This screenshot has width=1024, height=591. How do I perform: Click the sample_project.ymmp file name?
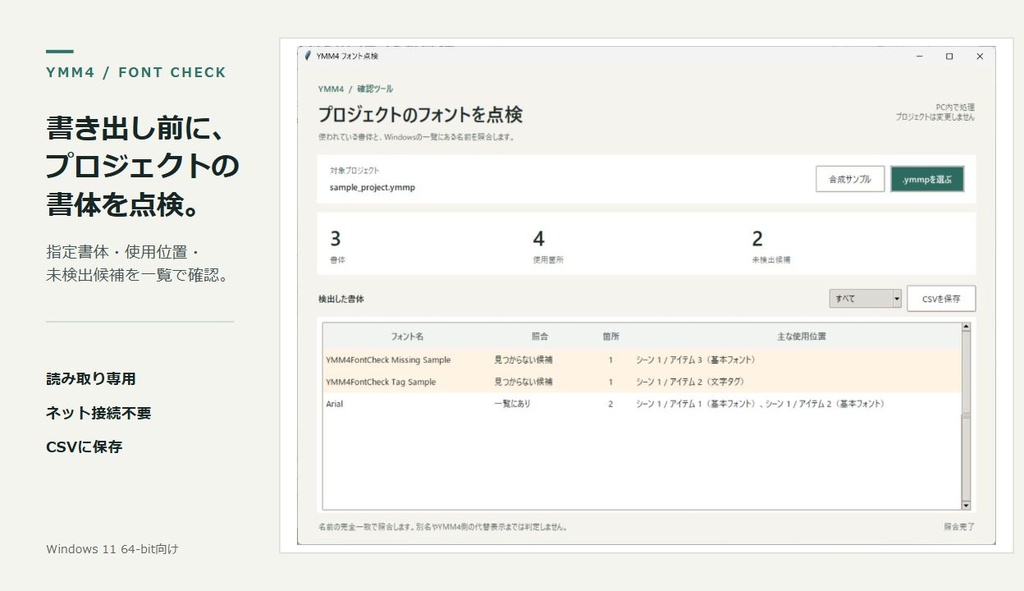point(372,187)
